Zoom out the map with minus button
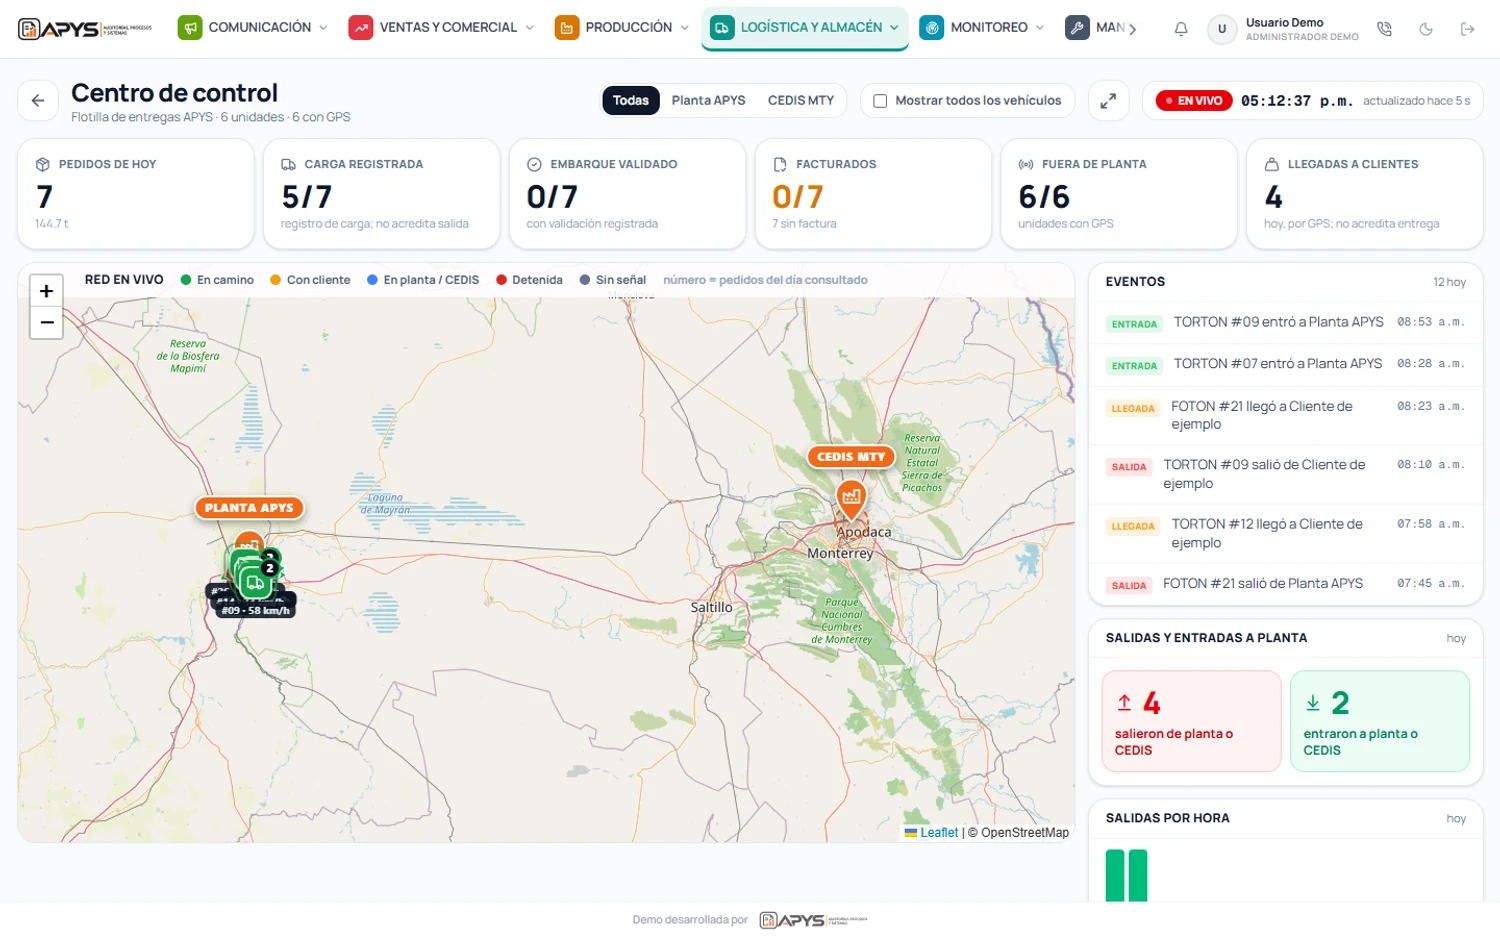1500x938 pixels. [46, 323]
